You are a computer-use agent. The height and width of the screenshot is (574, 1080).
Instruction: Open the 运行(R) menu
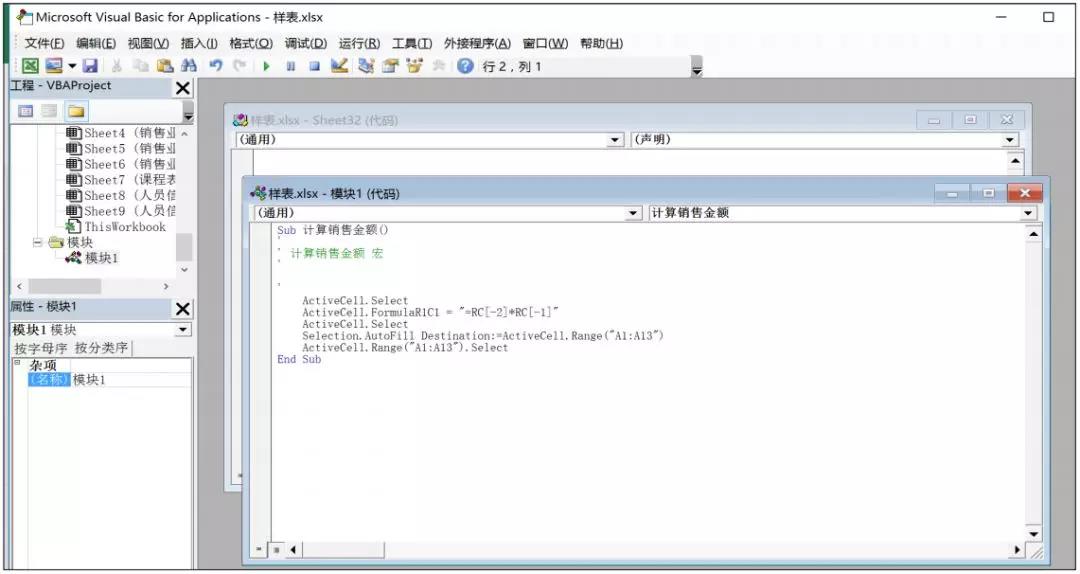(x=359, y=43)
